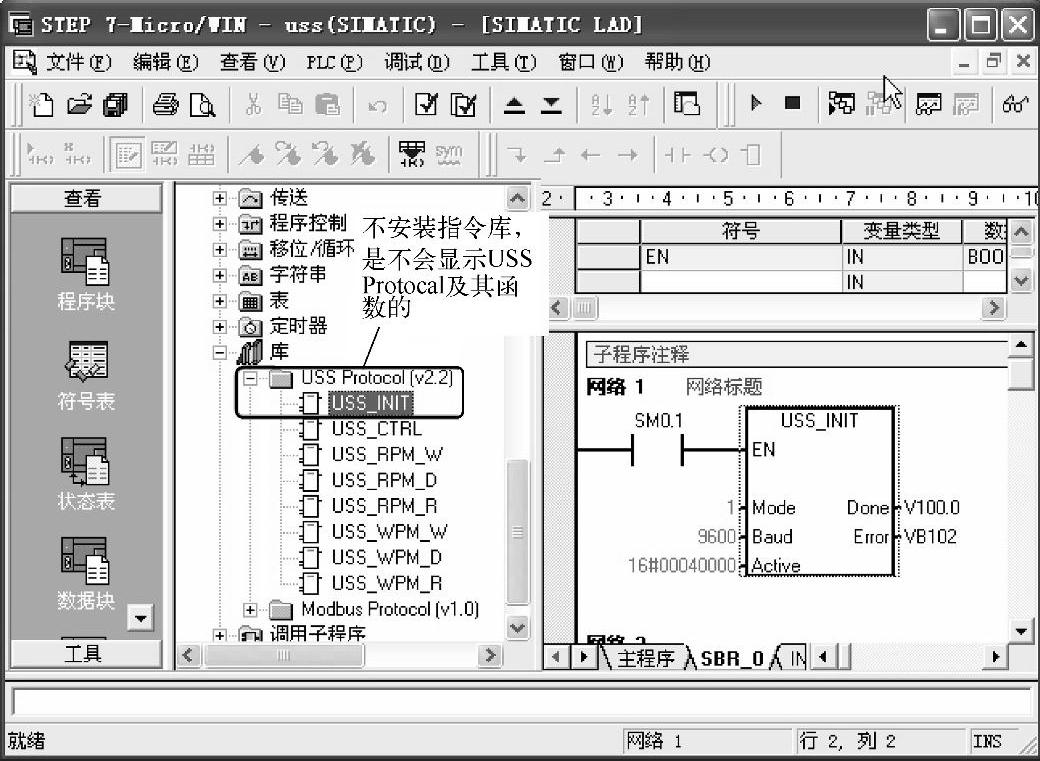The width and height of the screenshot is (1040, 761).
Task: Click the glasses status chart icon
Action: tap(1015, 104)
